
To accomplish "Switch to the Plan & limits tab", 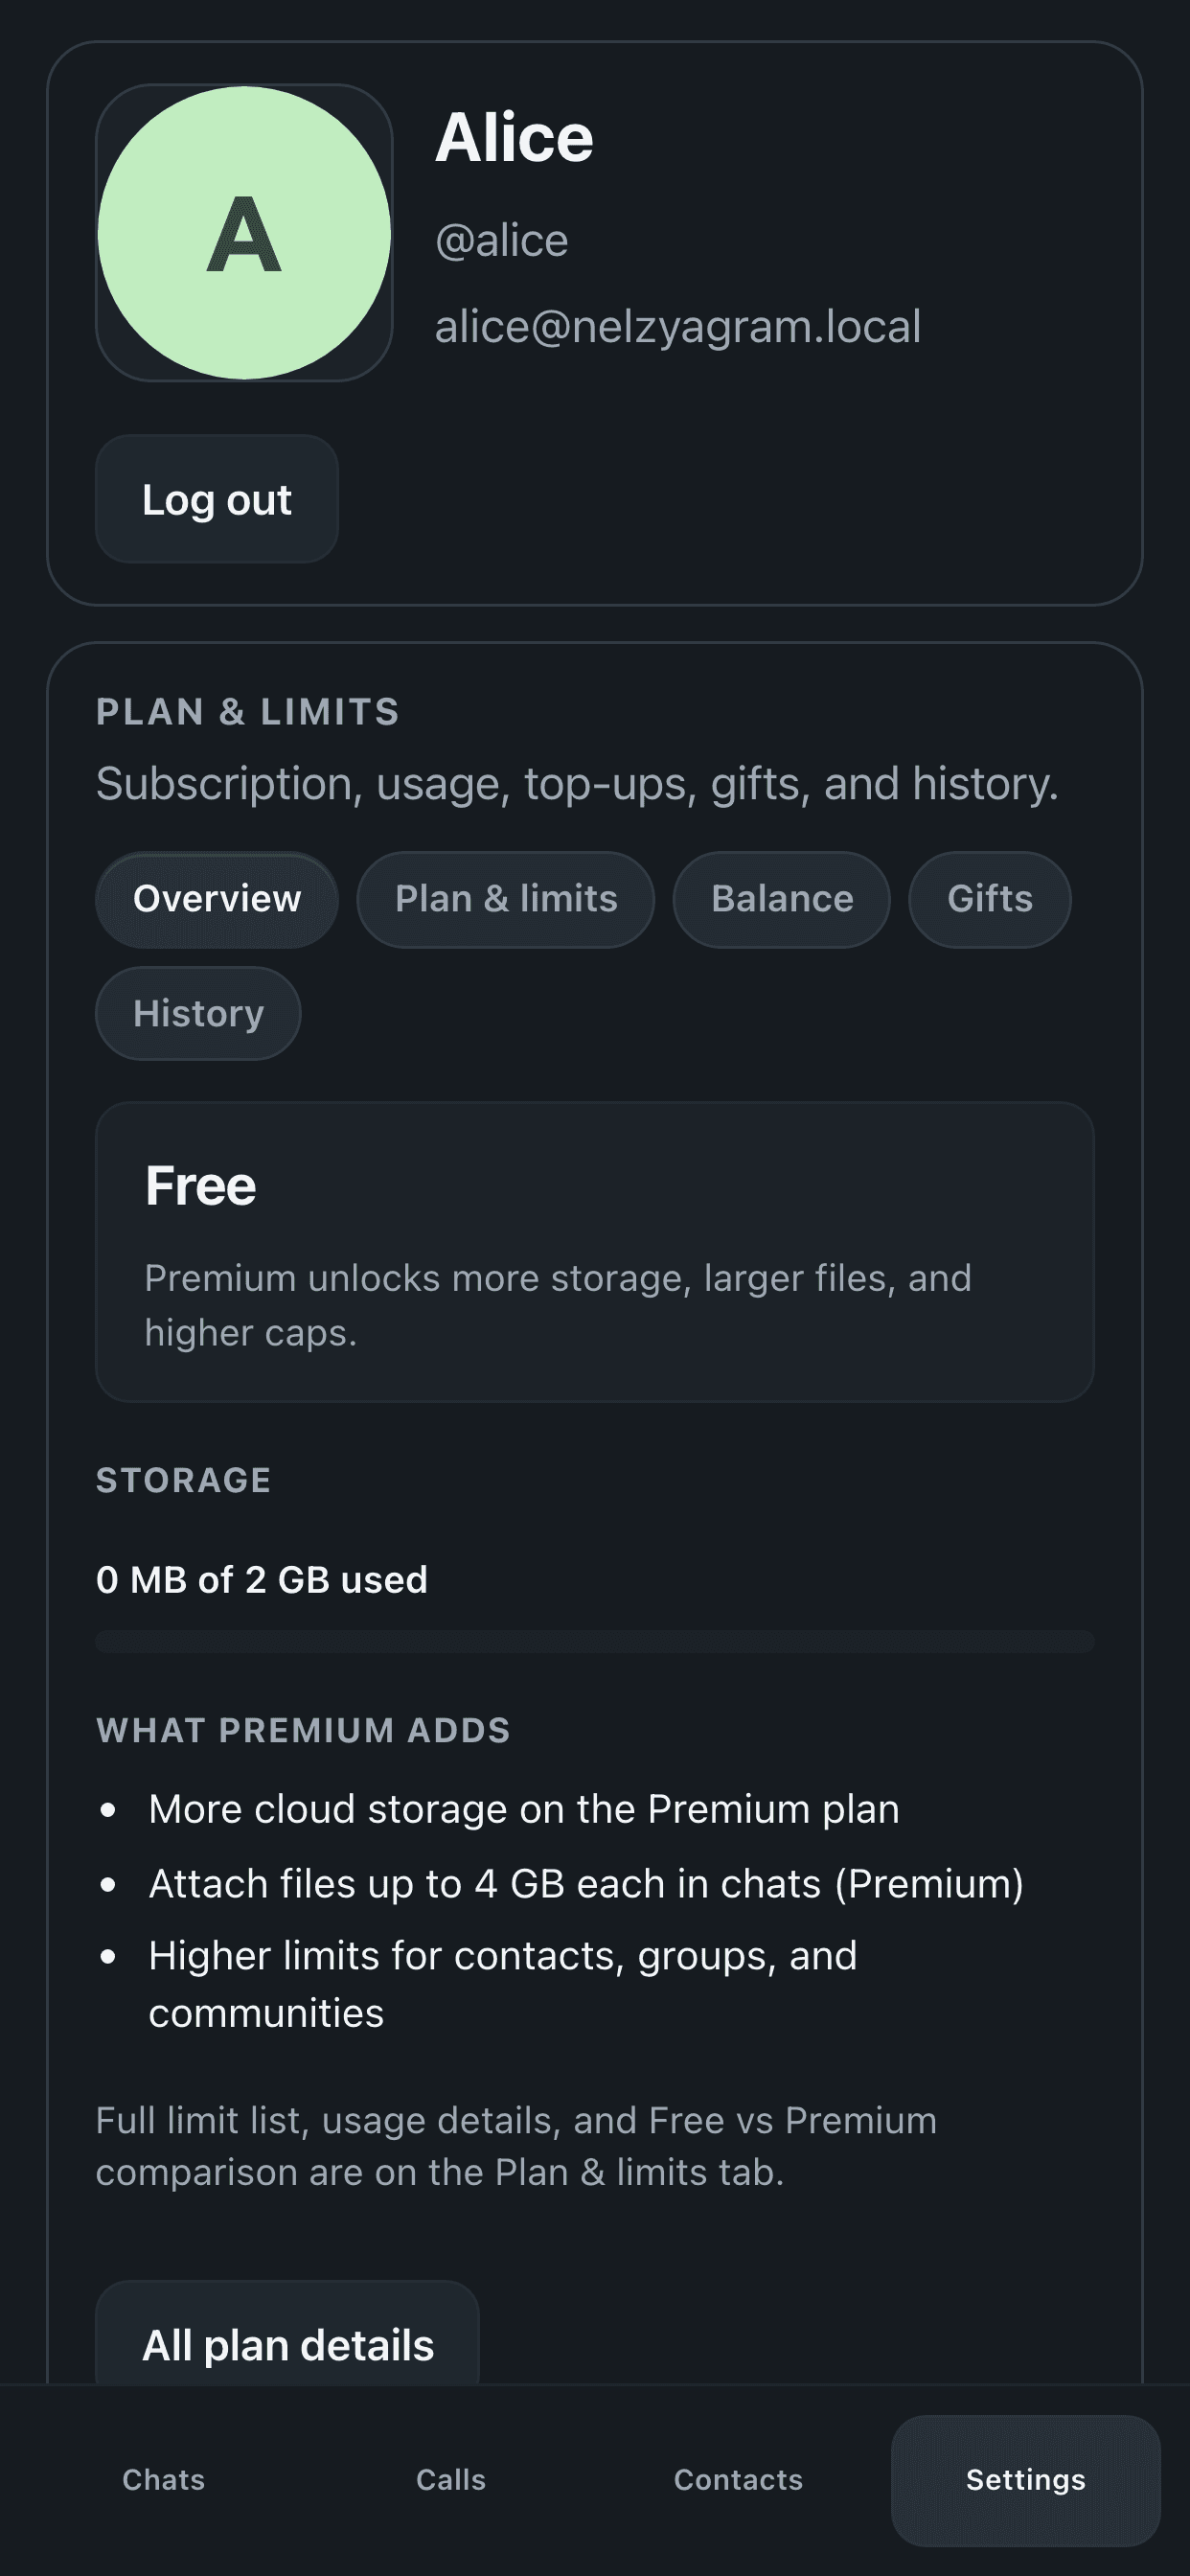I will pos(506,899).
